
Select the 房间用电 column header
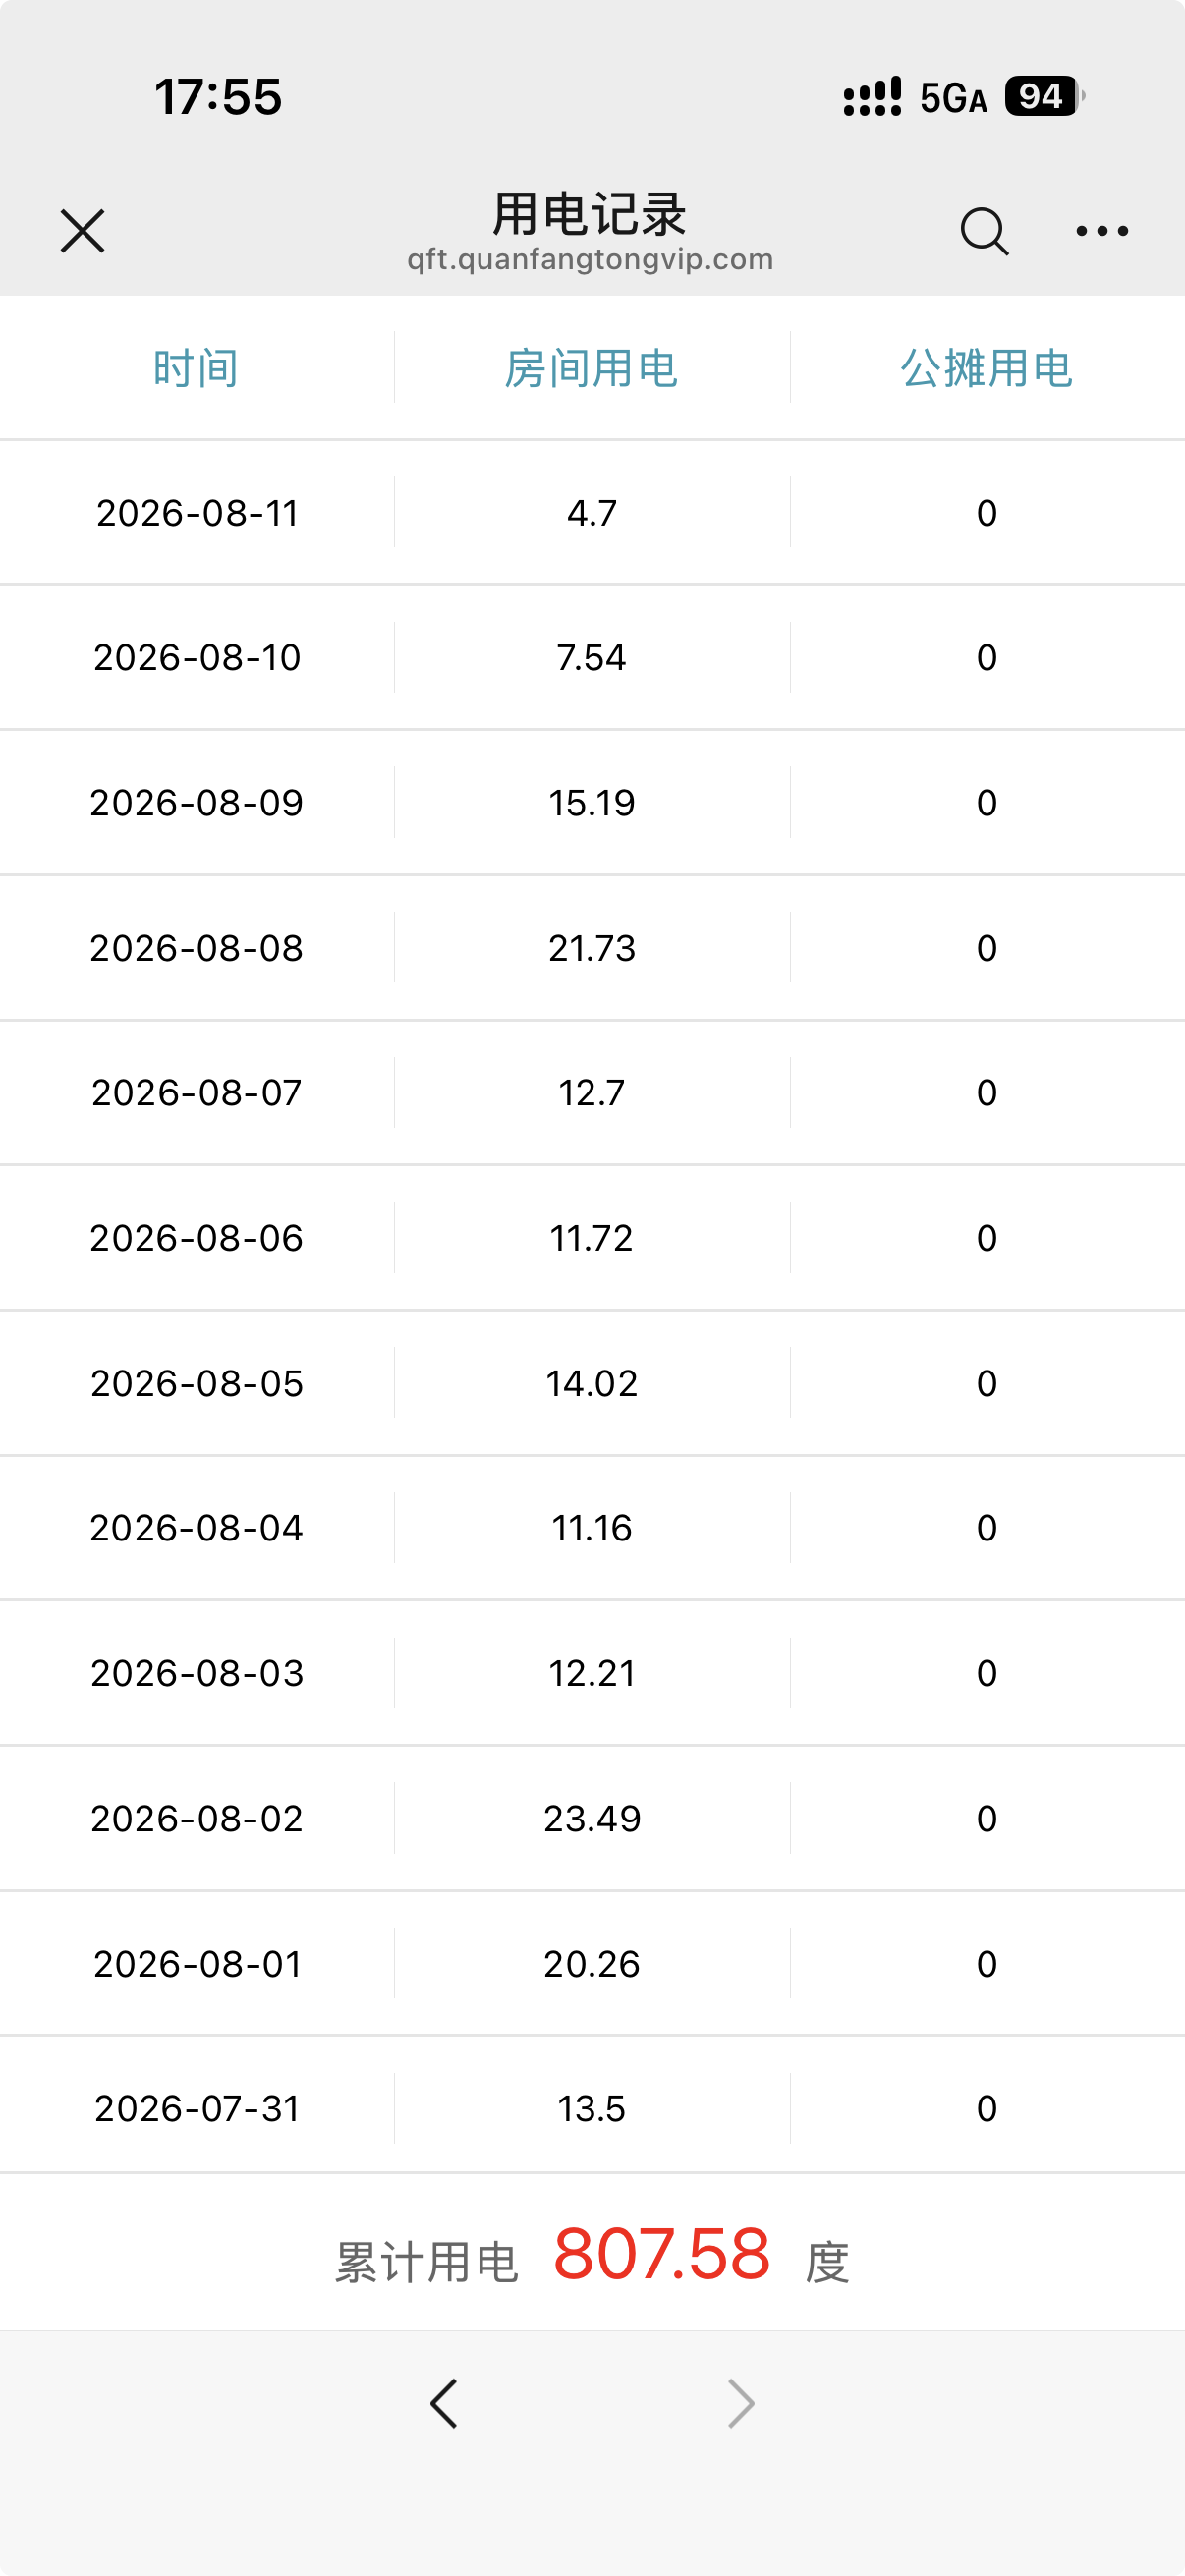[x=592, y=368]
